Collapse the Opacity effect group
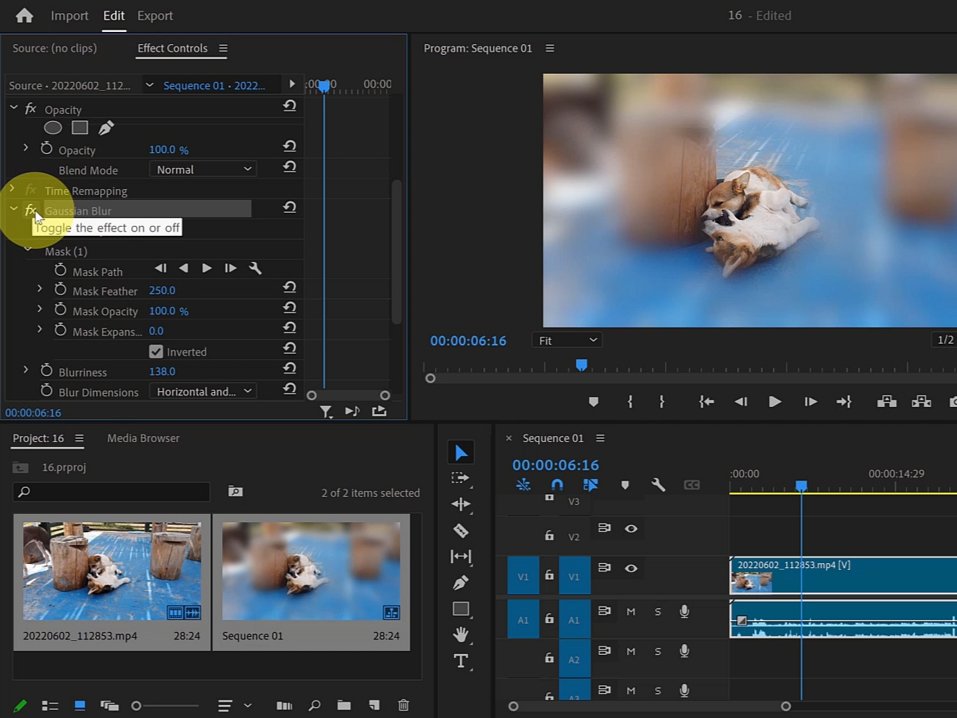This screenshot has height=718, width=957. pyautogui.click(x=13, y=107)
